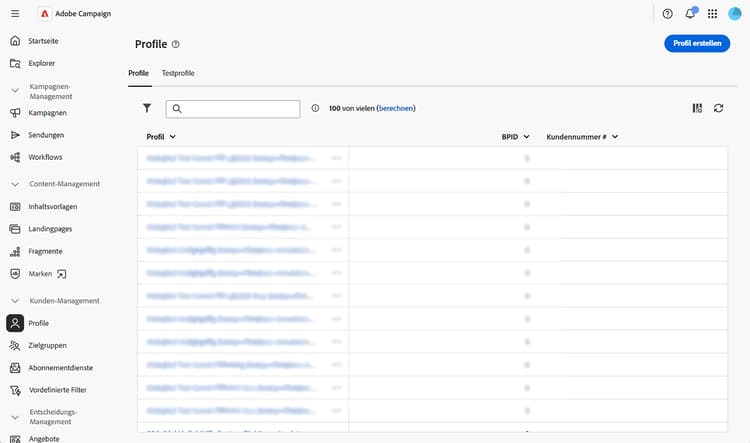Click the Adobe Campaign logo
750x443 pixels.
point(44,14)
